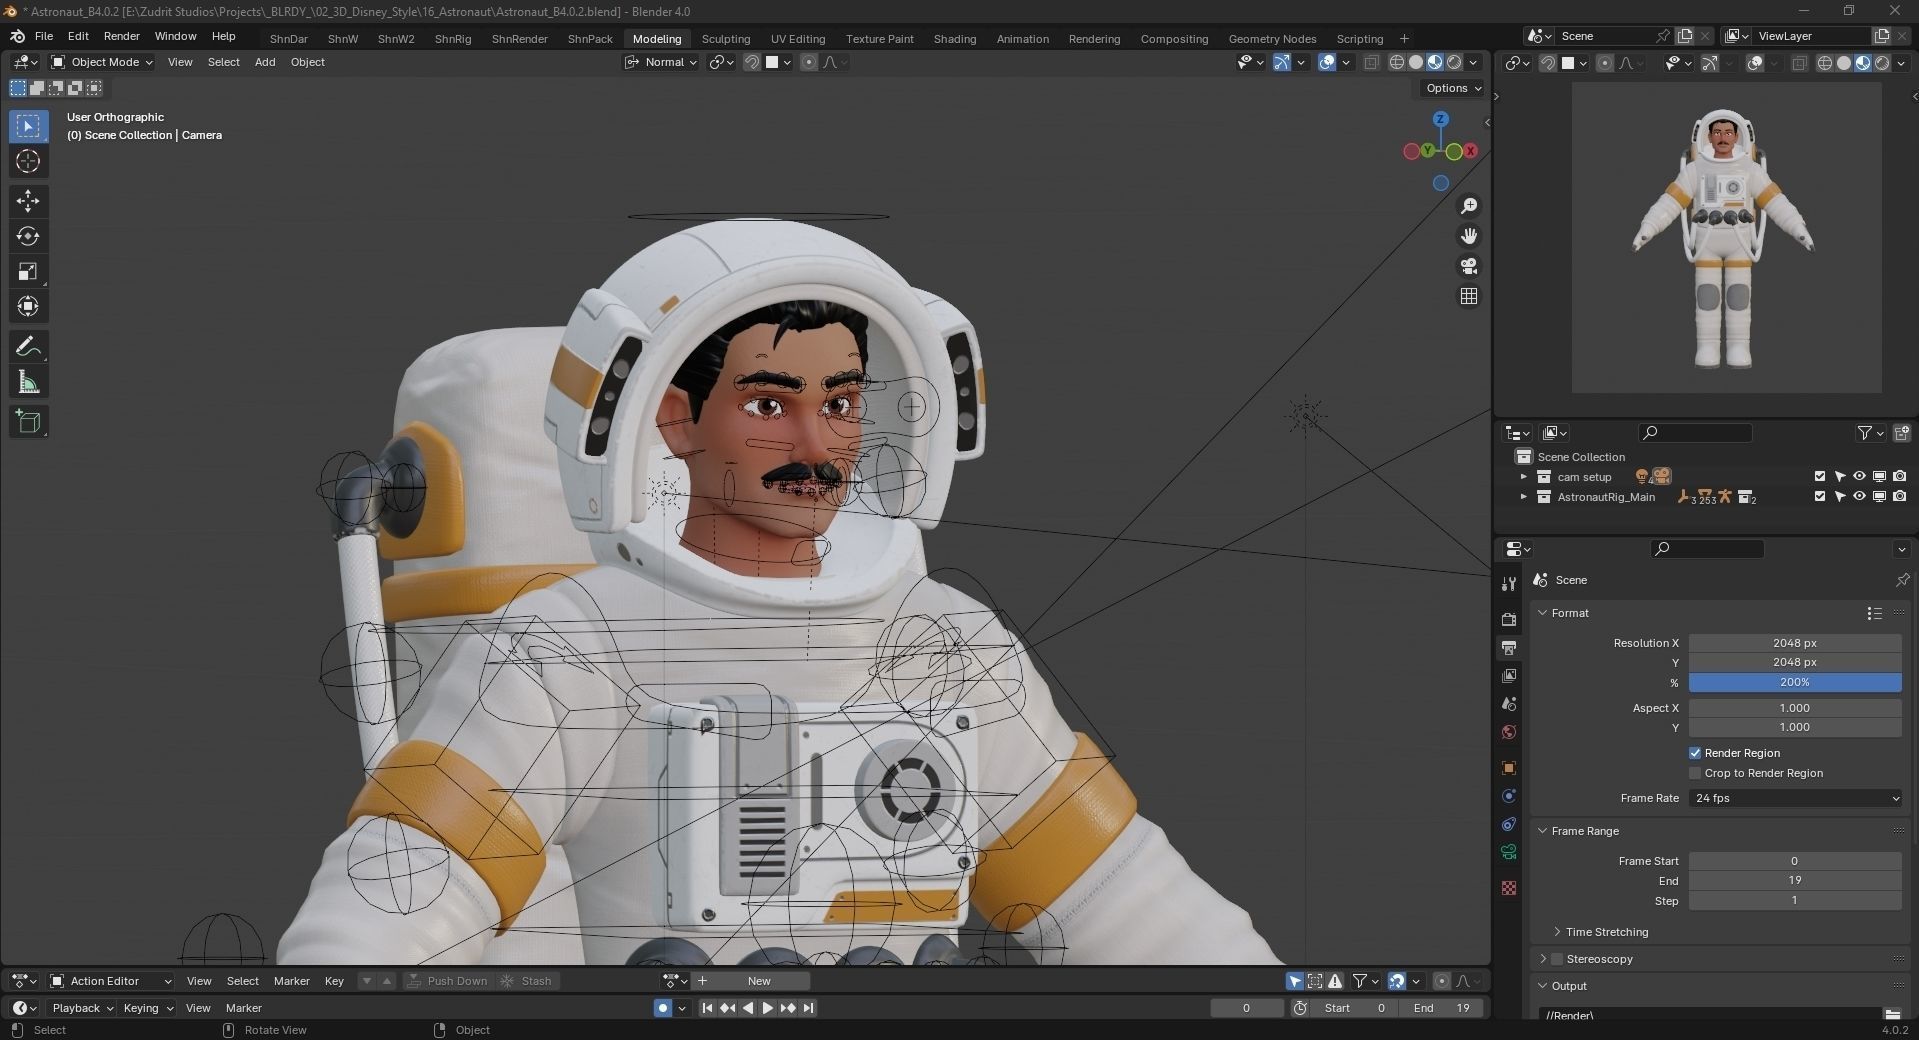Open the output folder browser icon
The image size is (1919, 1040).
[1892, 1015]
